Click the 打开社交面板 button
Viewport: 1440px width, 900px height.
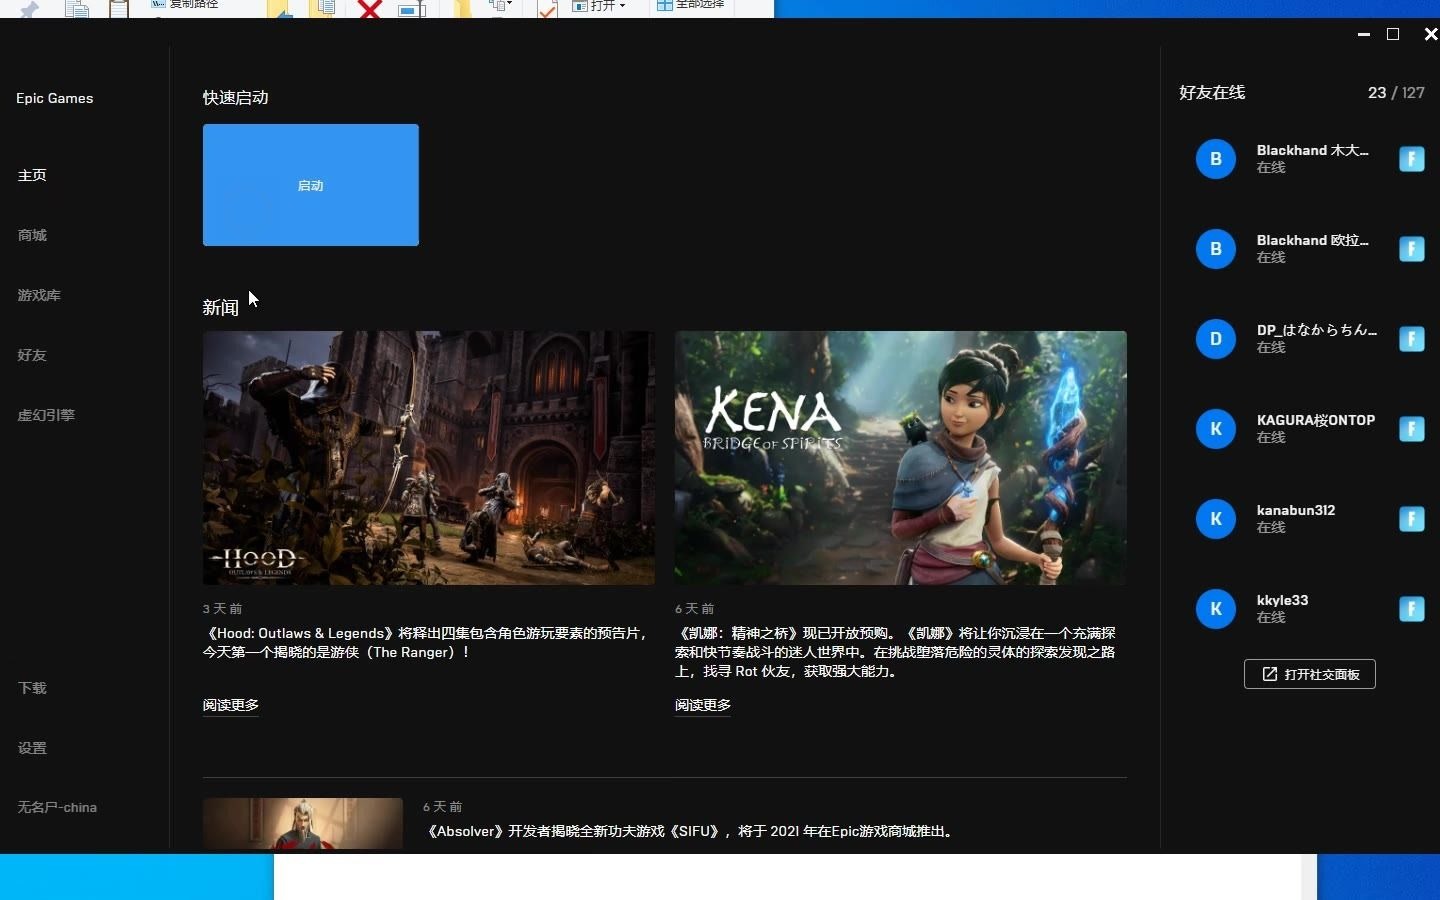click(x=1310, y=674)
